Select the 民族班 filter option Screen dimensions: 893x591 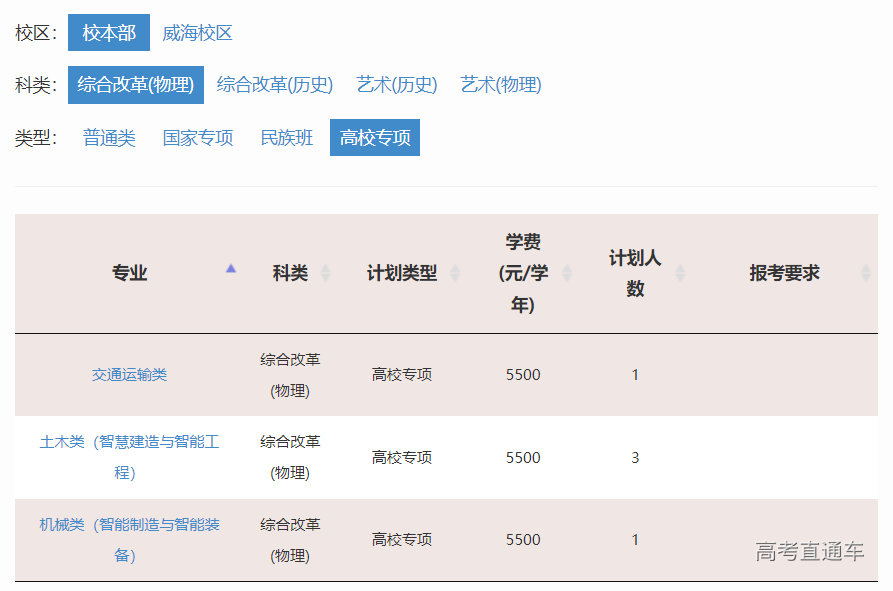click(286, 136)
